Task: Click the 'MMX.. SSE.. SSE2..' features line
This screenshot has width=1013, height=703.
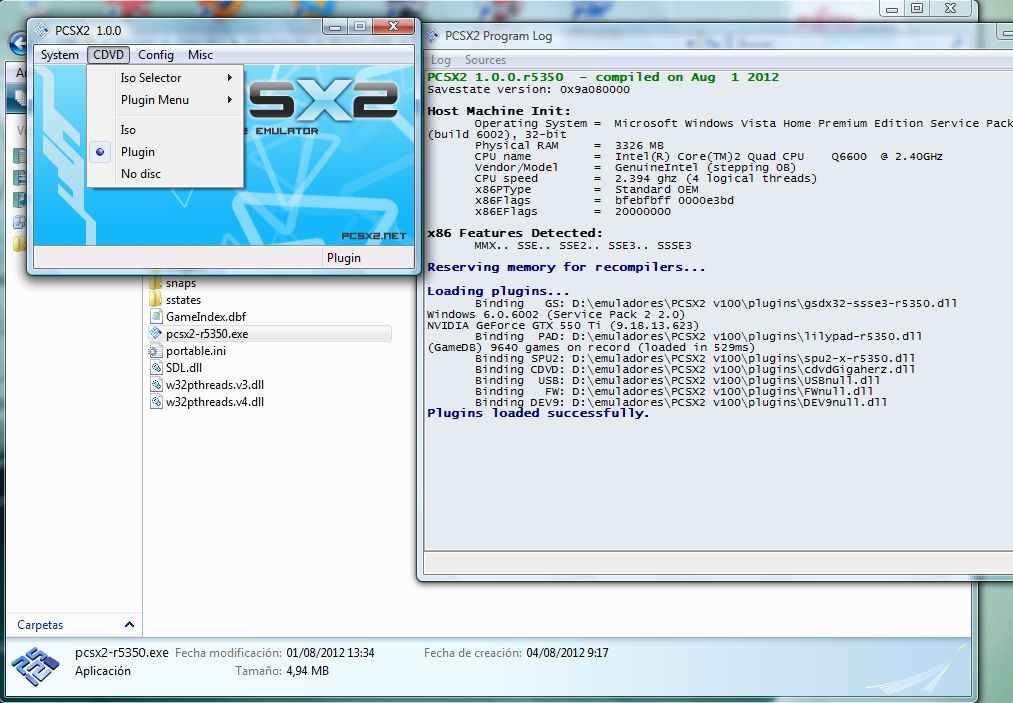Action: pyautogui.click(x=583, y=246)
